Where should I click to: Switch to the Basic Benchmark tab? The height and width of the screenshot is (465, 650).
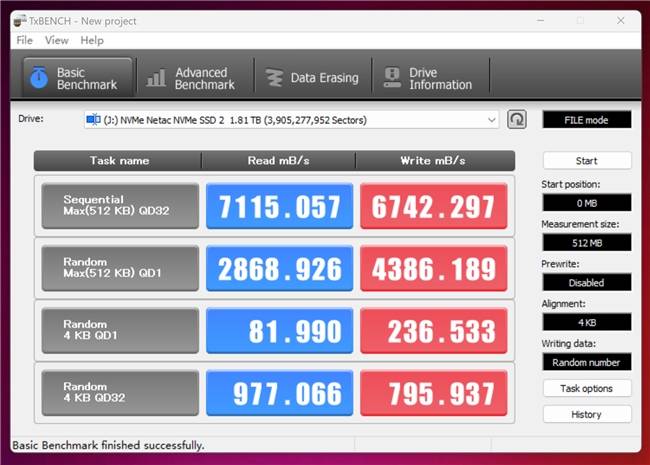(x=78, y=78)
